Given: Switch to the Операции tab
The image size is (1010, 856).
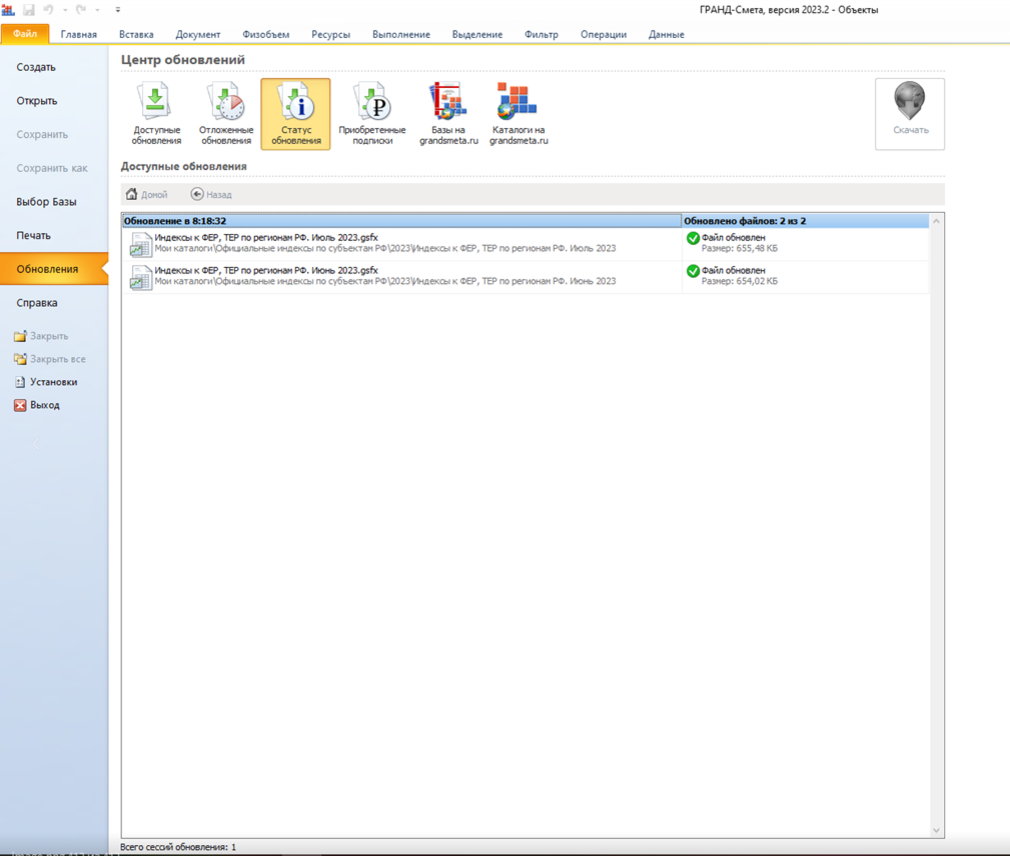Looking at the screenshot, I should (603, 34).
